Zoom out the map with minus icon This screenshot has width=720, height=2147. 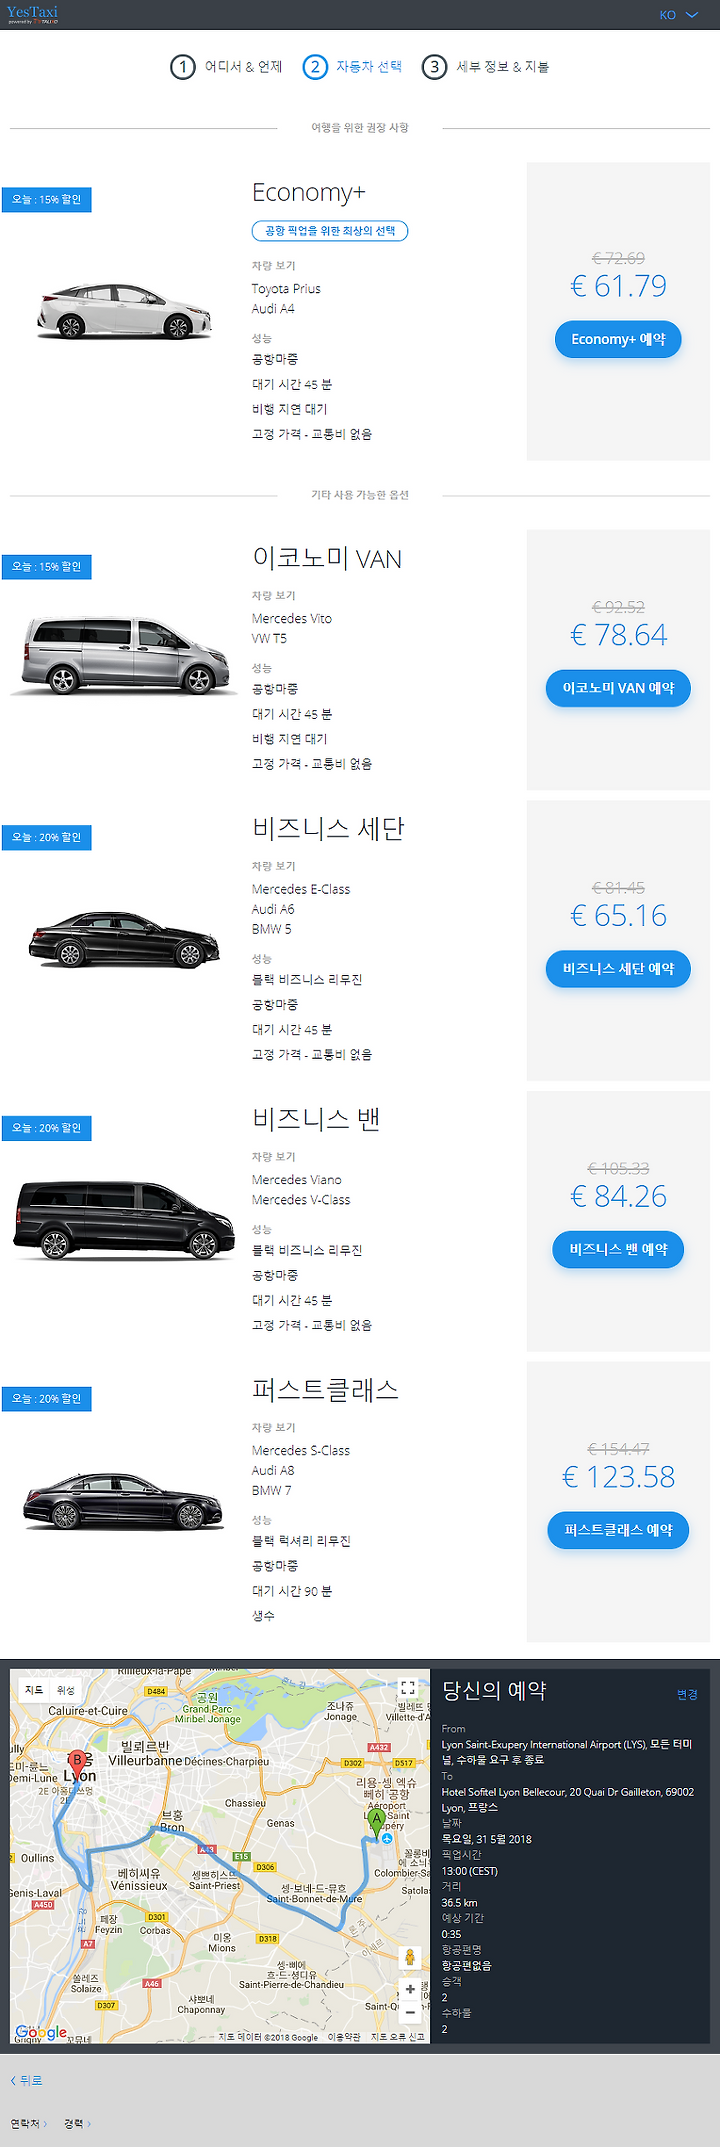pyautogui.click(x=410, y=2012)
